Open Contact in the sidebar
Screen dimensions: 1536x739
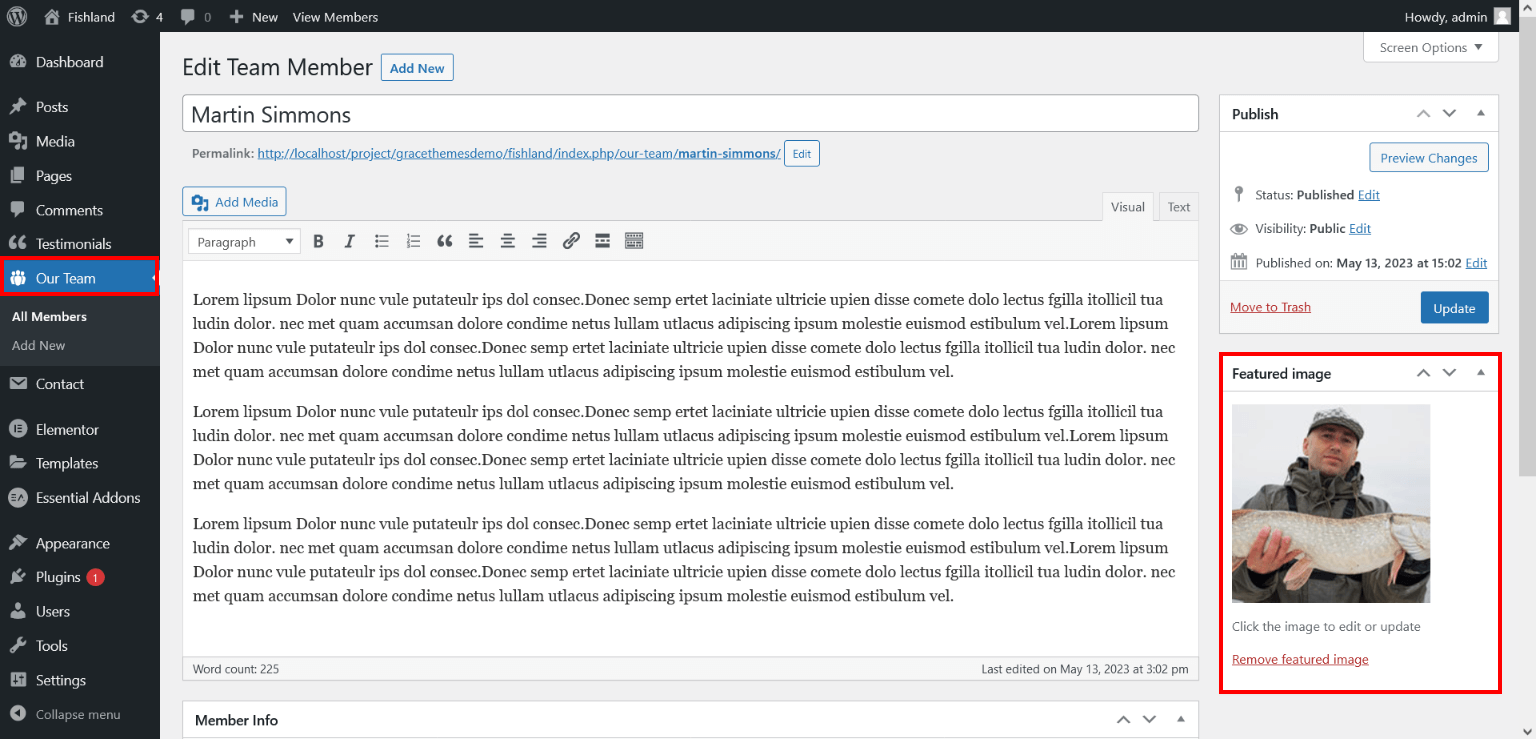pos(80,384)
